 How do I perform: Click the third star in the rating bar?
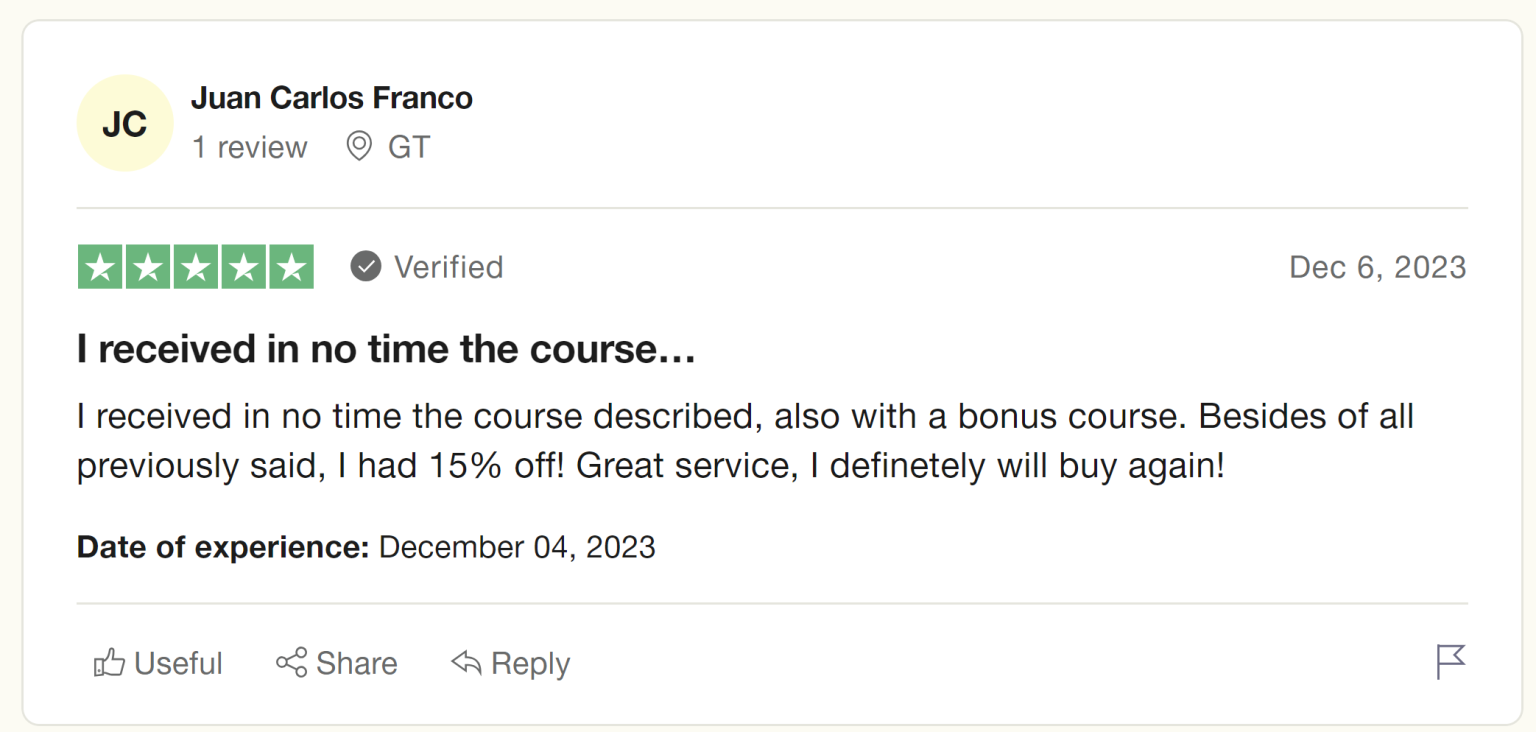click(x=195, y=266)
